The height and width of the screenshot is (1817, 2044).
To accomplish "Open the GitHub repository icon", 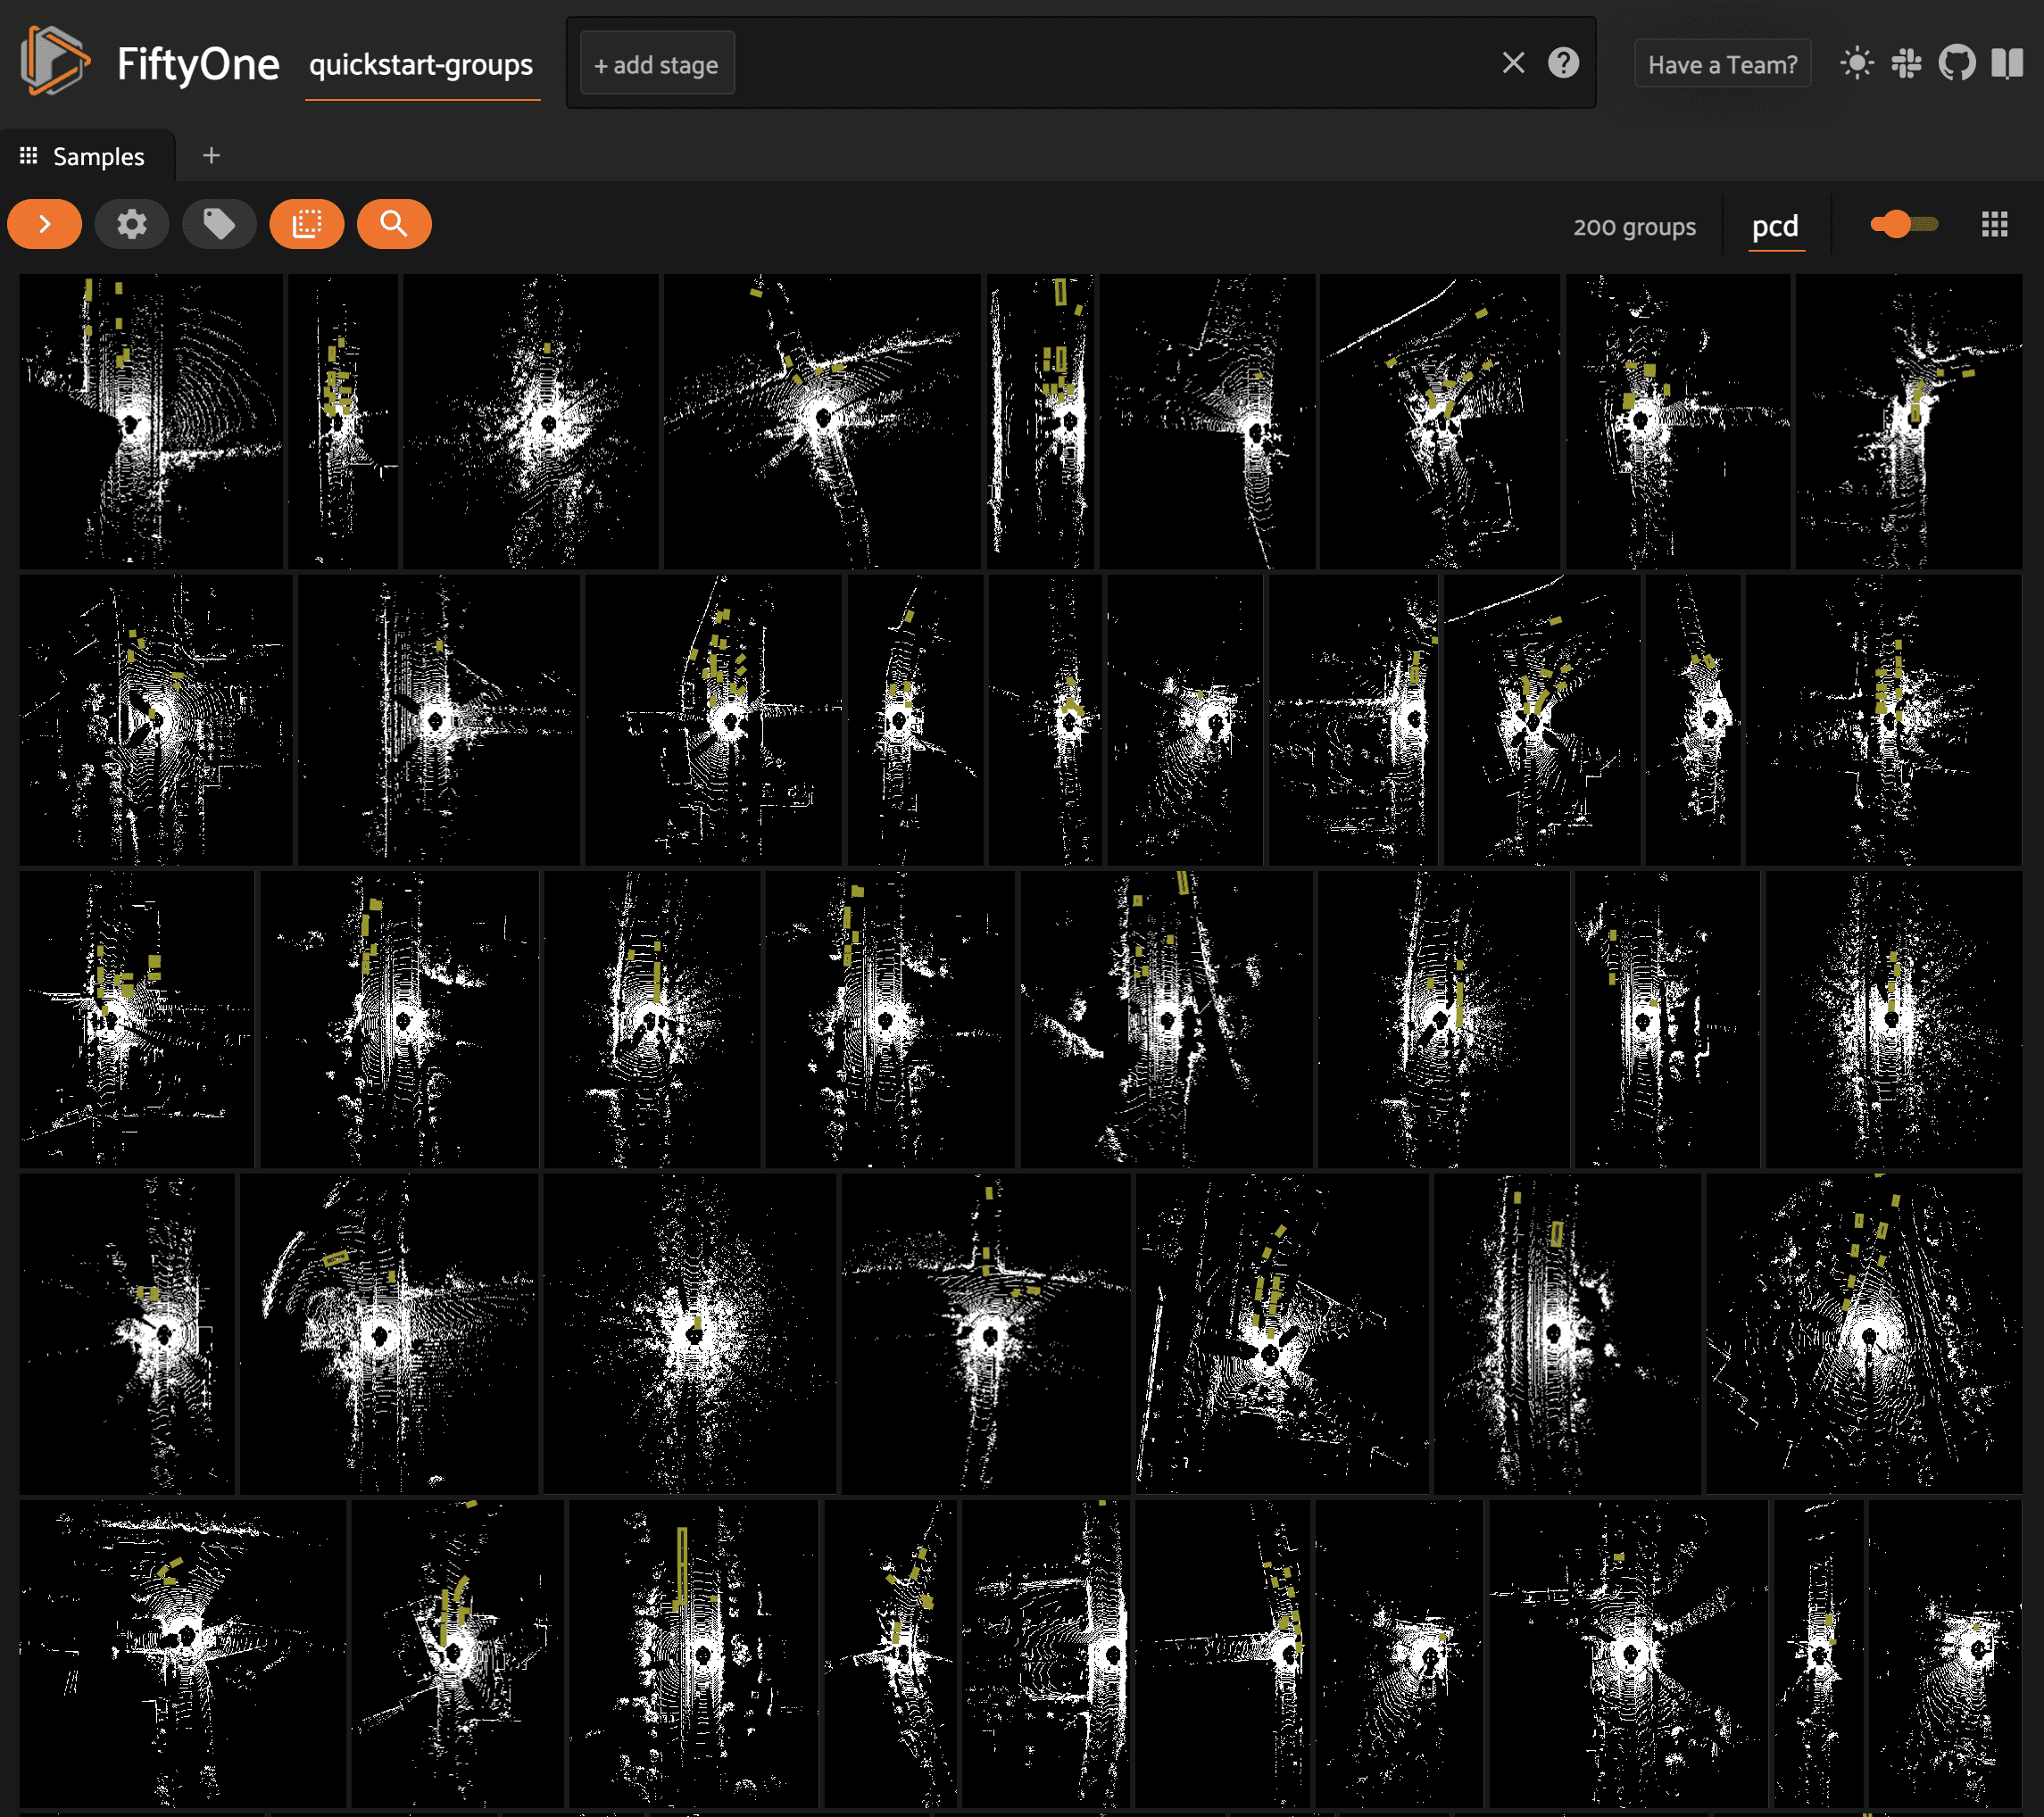I will 1956,64.
